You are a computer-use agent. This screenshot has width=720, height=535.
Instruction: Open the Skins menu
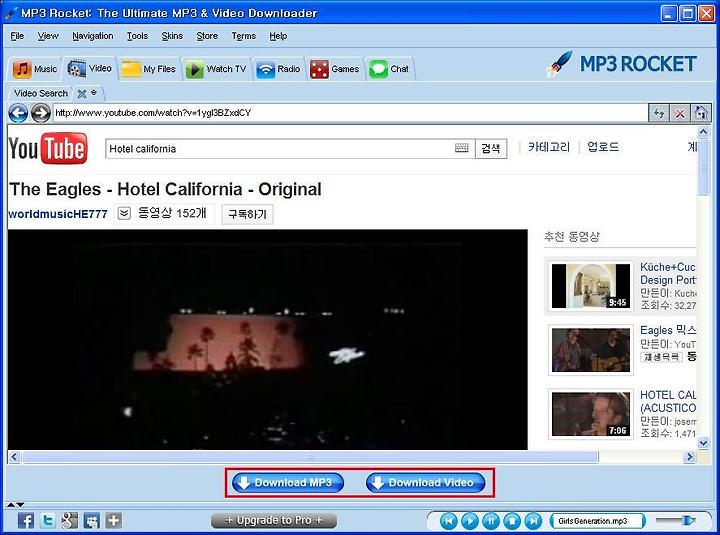pyautogui.click(x=172, y=36)
